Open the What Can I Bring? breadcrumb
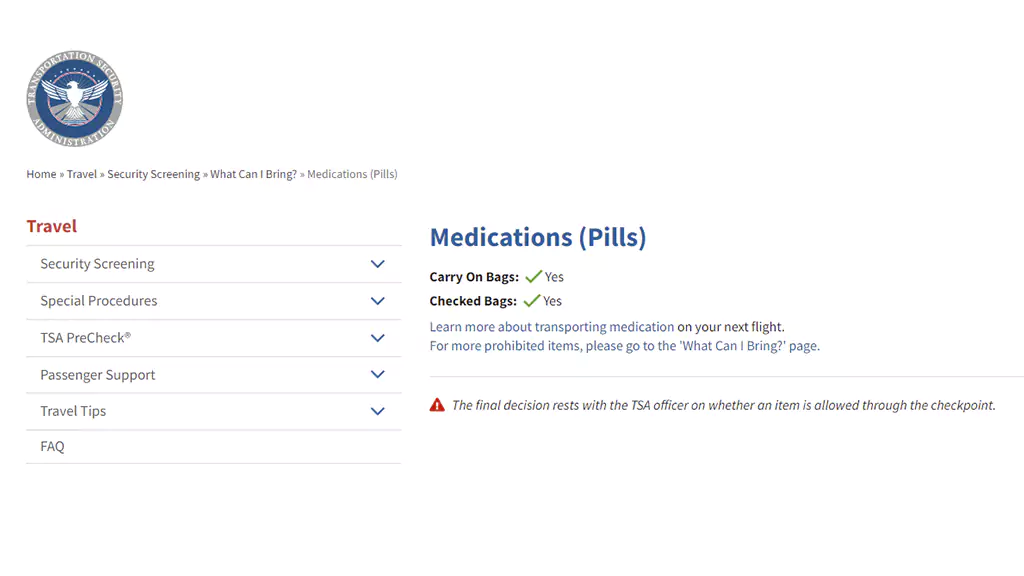Image resolution: width=1024 pixels, height=576 pixels. click(253, 174)
